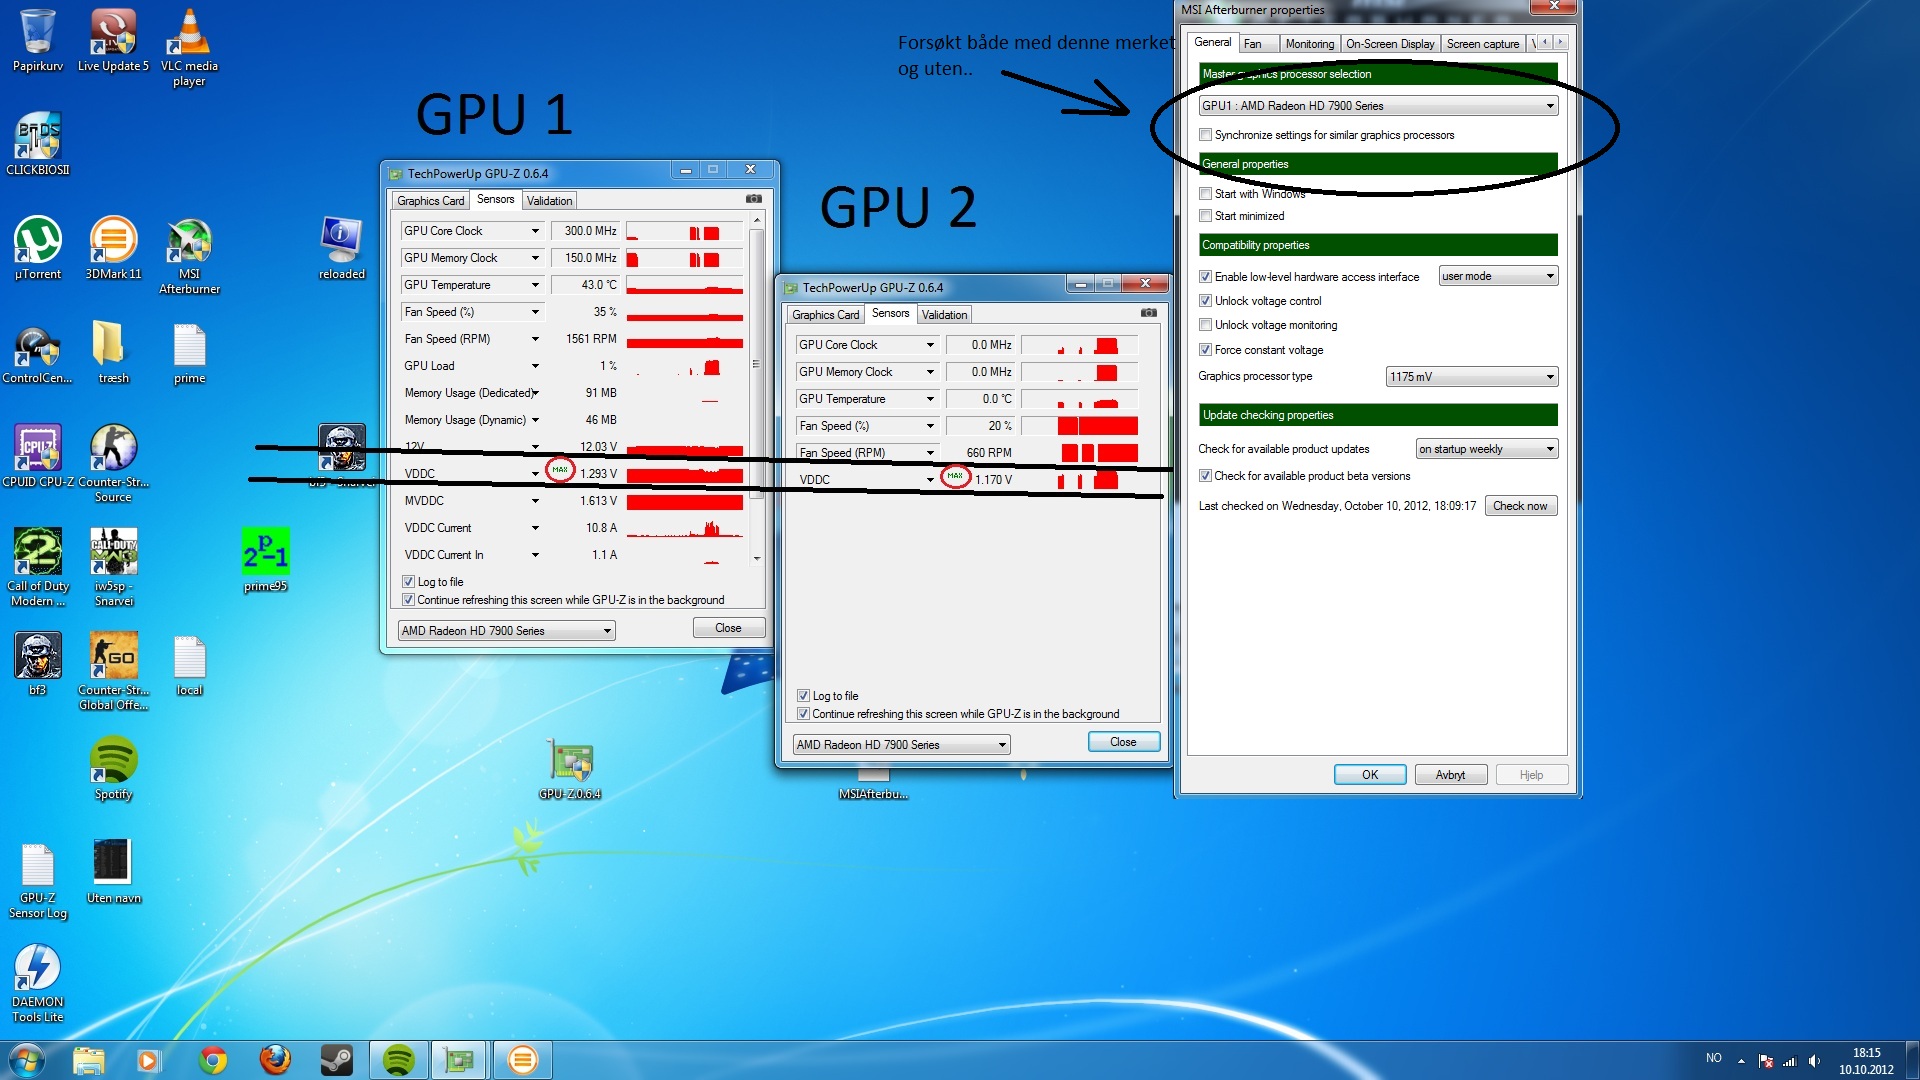Screen dimensions: 1920x1080
Task: Enable Unlock voltage monitoring checkbox
Action: (1205, 325)
